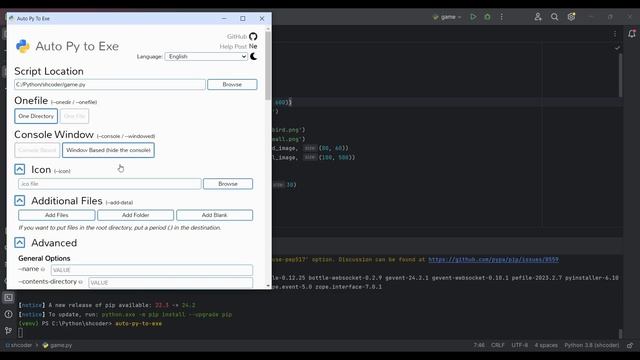640x360 pixels.
Task: Open the GitHub icon link in Auto Py to Exe
Action: point(253,36)
